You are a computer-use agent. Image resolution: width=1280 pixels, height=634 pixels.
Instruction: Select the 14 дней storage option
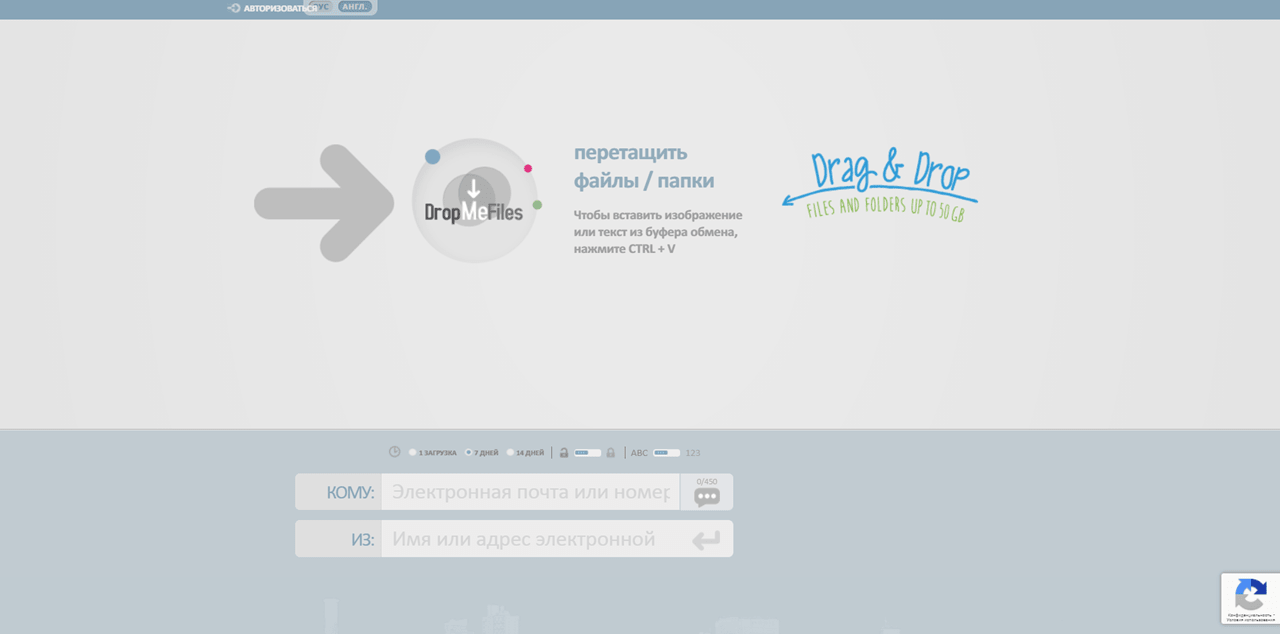[525, 453]
